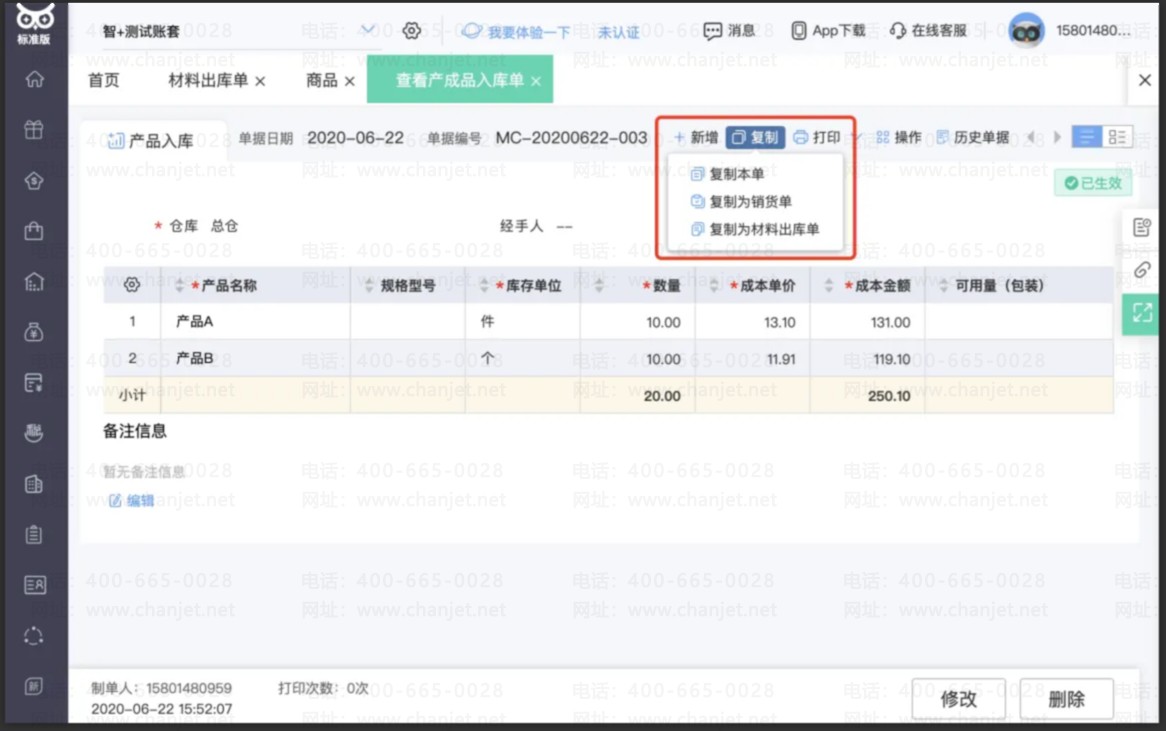Click the home icon in left sidebar
The image size is (1166, 731).
(x=35, y=79)
